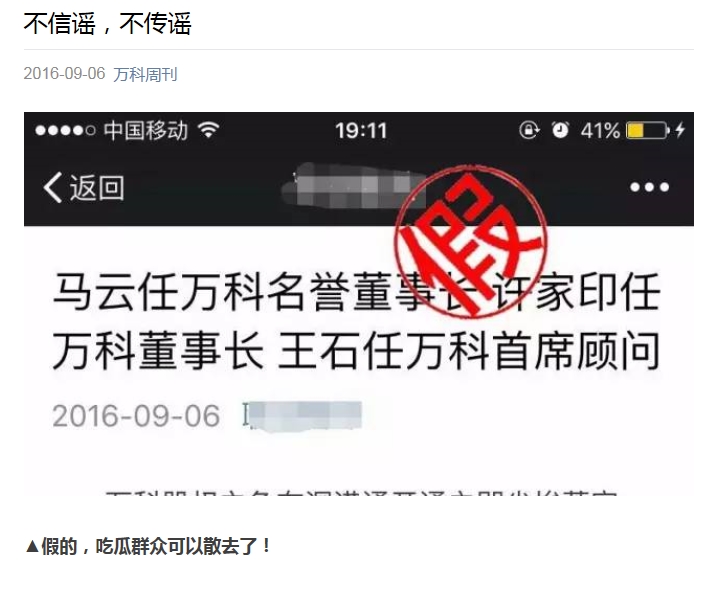Viewport: 716px width, 590px height.
Task: Click the alarm clock status icon
Action: (x=560, y=130)
